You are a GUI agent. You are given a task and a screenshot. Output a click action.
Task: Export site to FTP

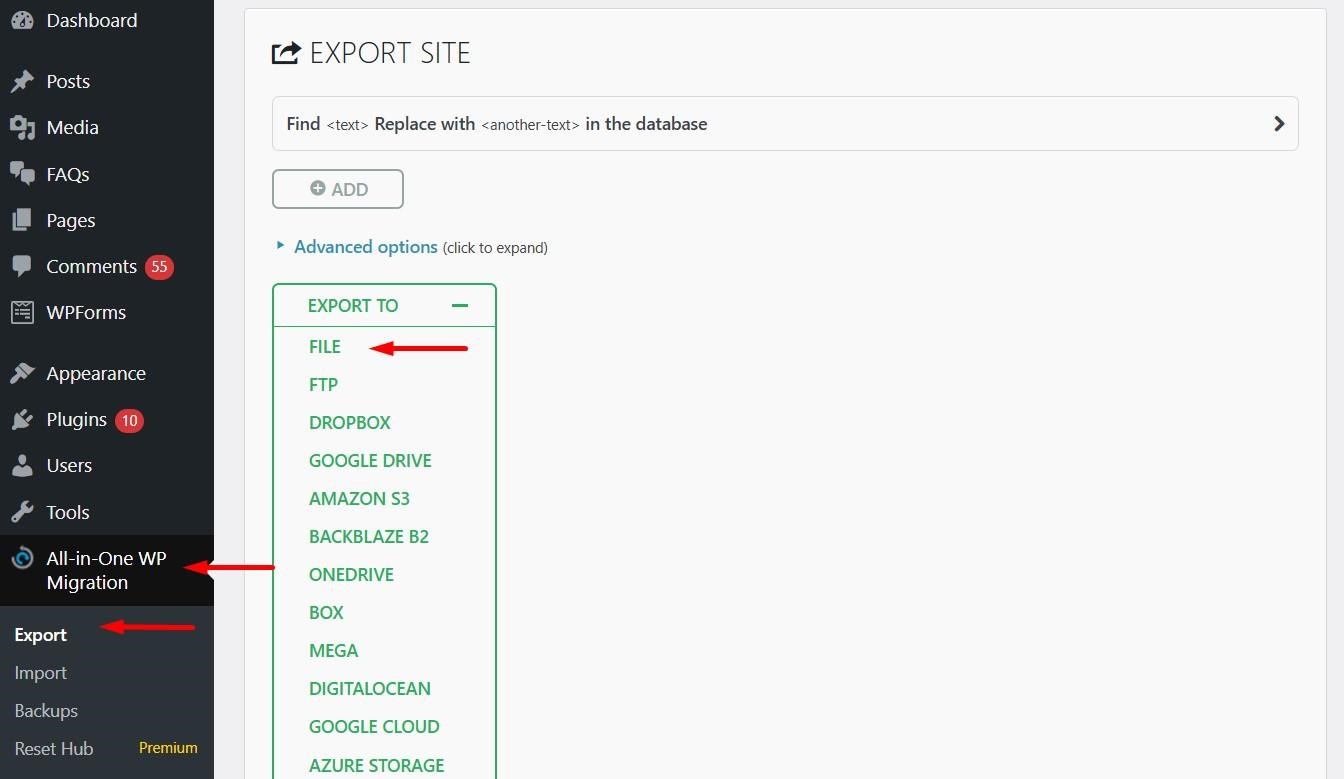pyautogui.click(x=324, y=385)
